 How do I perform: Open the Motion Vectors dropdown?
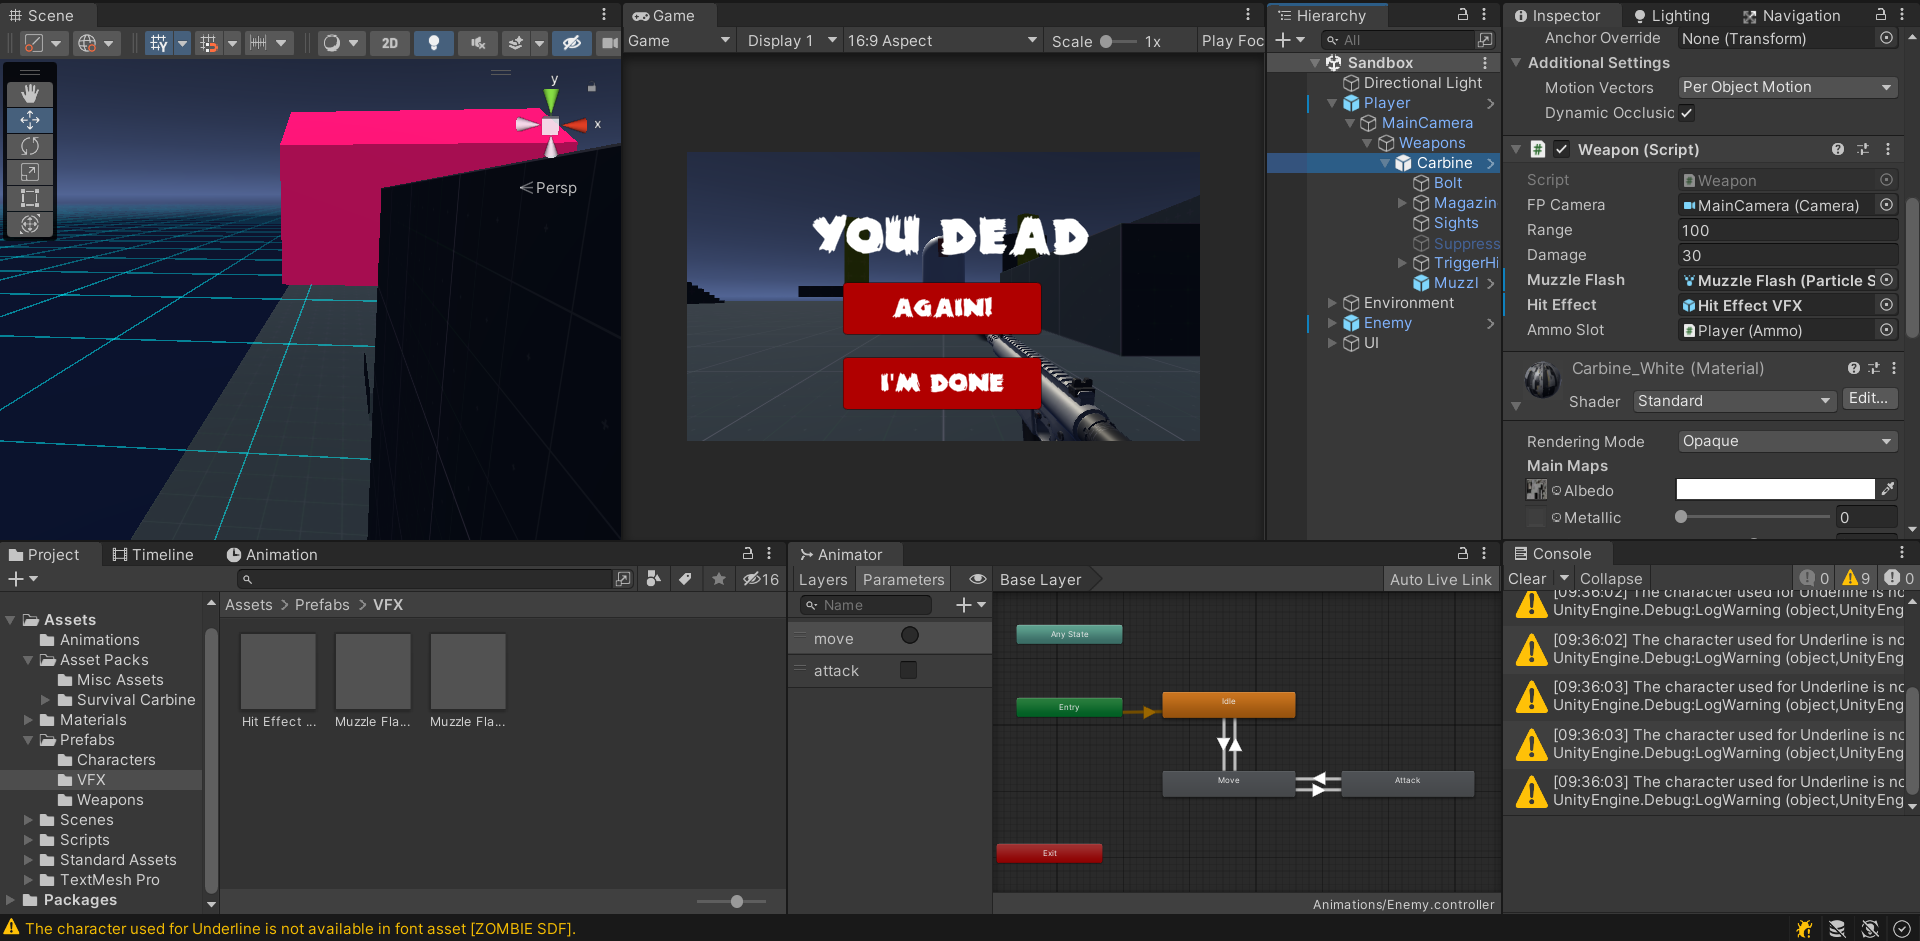click(x=1787, y=87)
